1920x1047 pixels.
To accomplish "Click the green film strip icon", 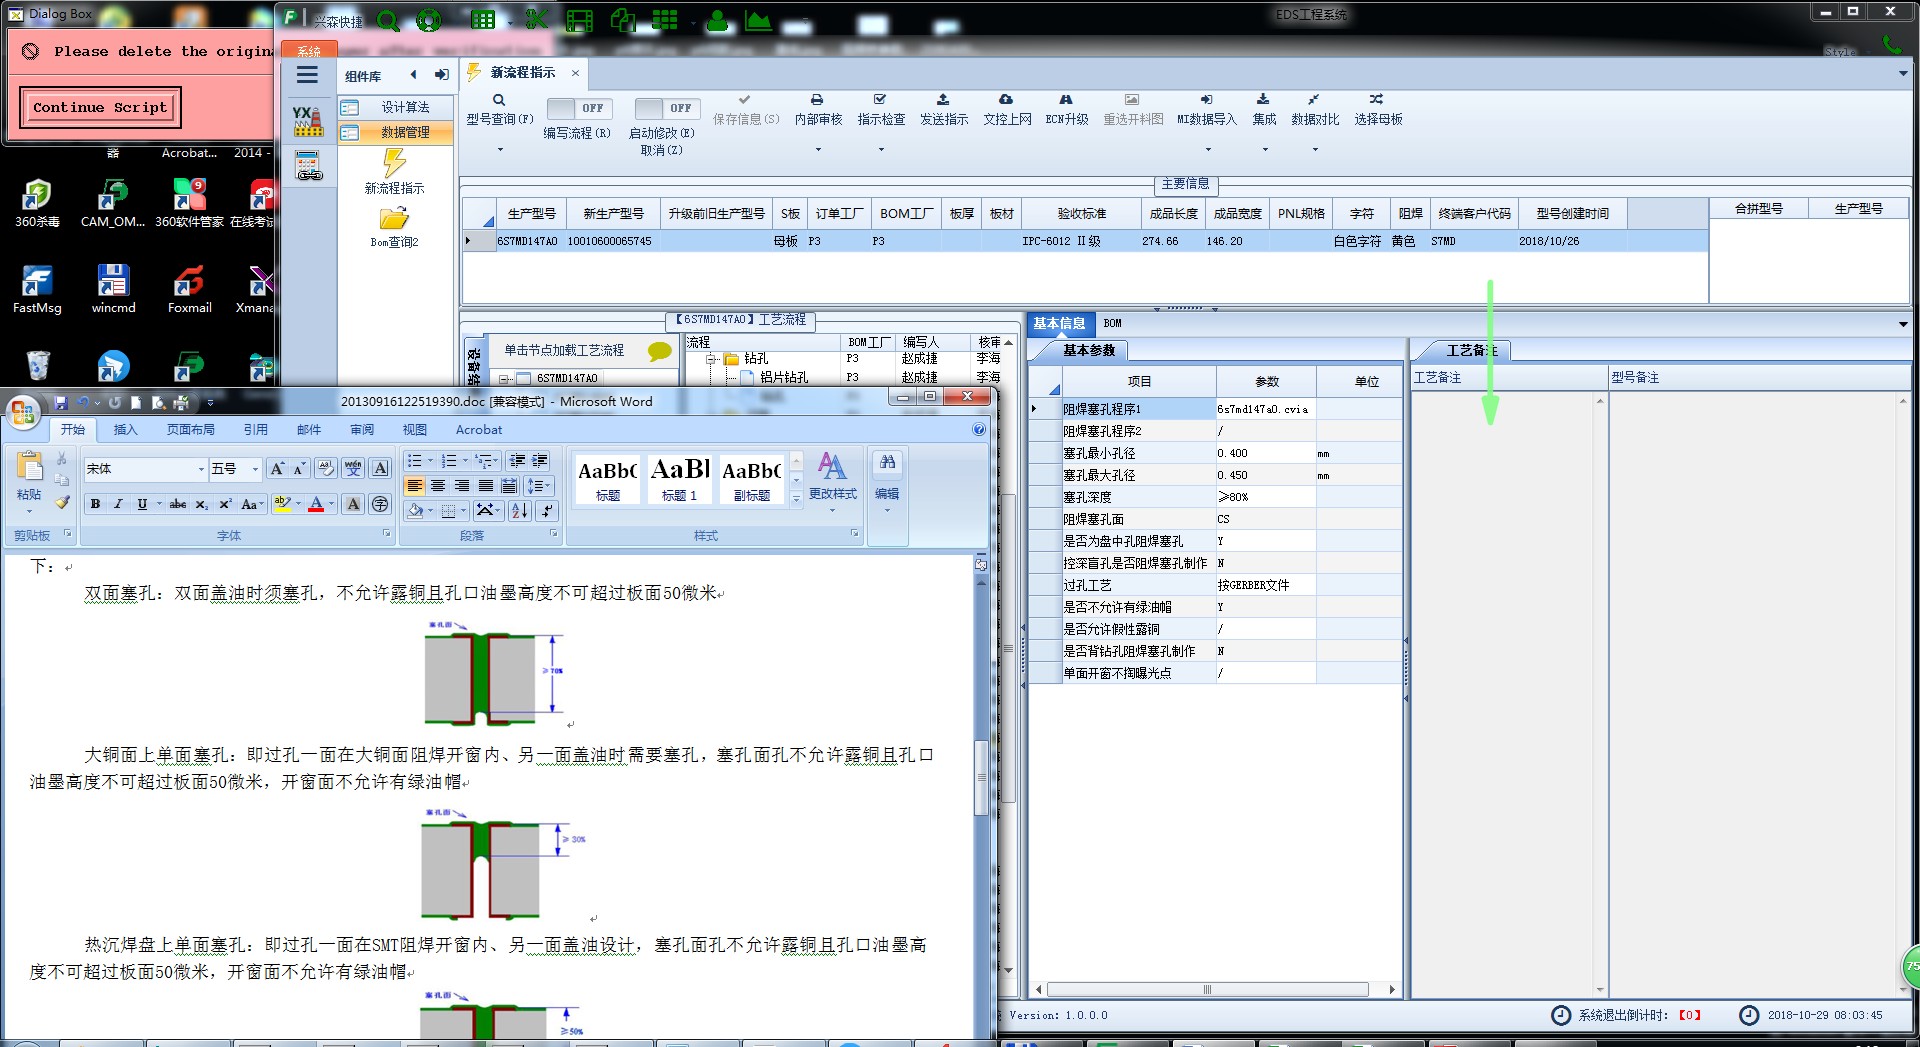I will [x=579, y=20].
